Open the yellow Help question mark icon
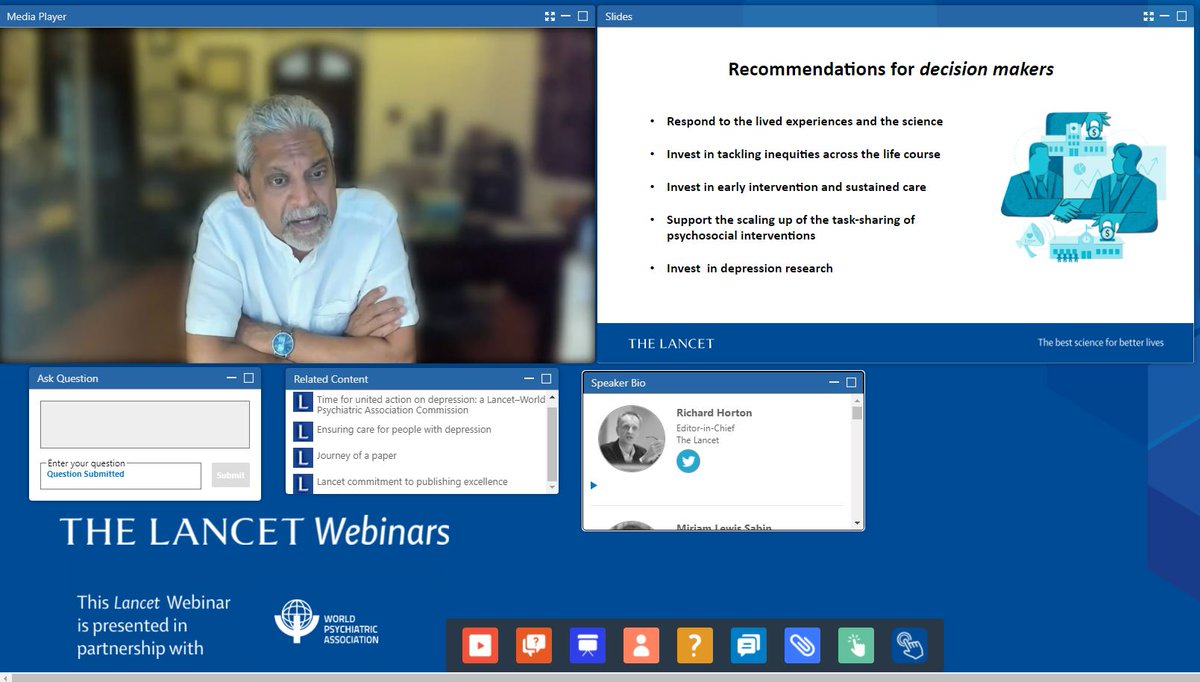The image size is (1200, 682). (694, 645)
